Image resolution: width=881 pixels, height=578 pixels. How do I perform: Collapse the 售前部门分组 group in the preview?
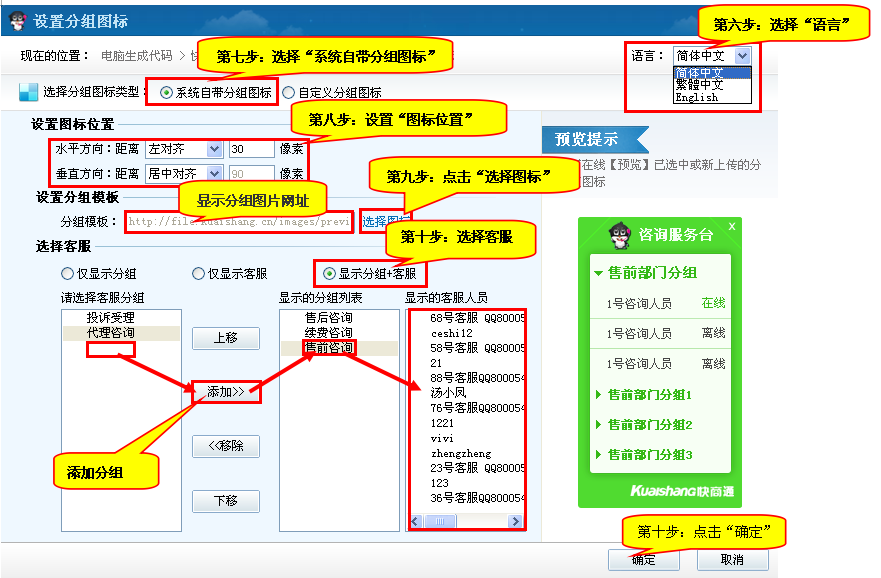597,272
